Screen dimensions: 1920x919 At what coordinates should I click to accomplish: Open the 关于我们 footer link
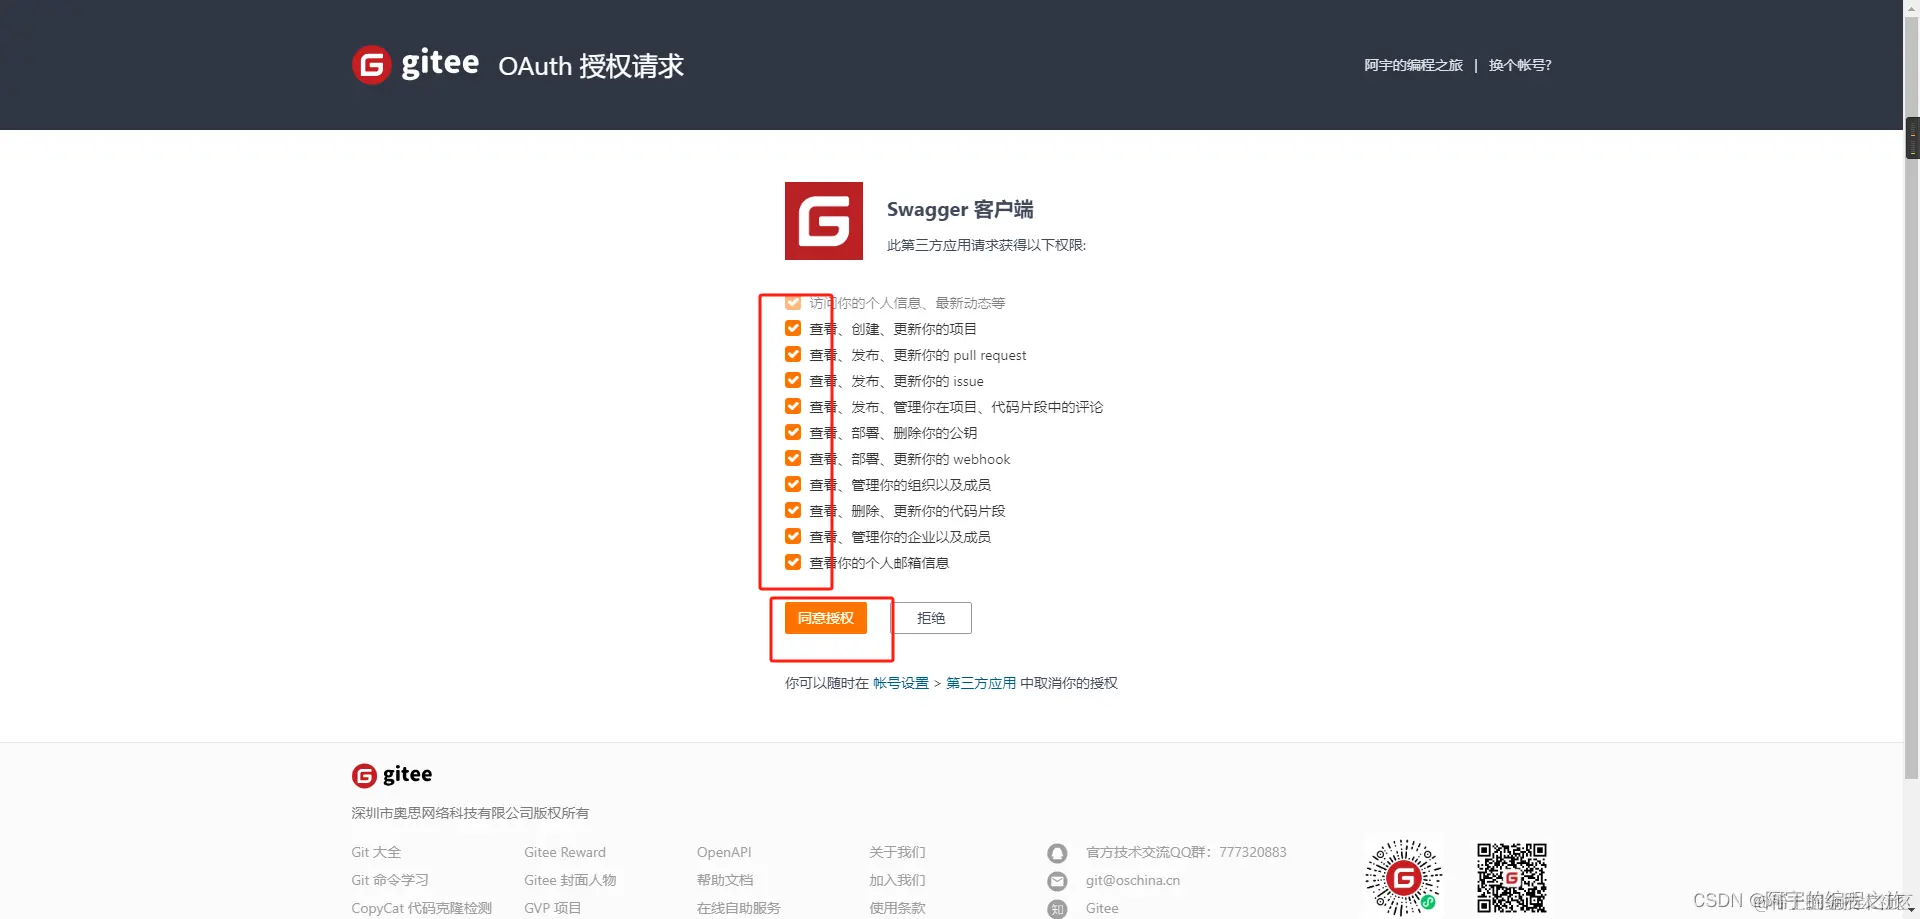[897, 852]
